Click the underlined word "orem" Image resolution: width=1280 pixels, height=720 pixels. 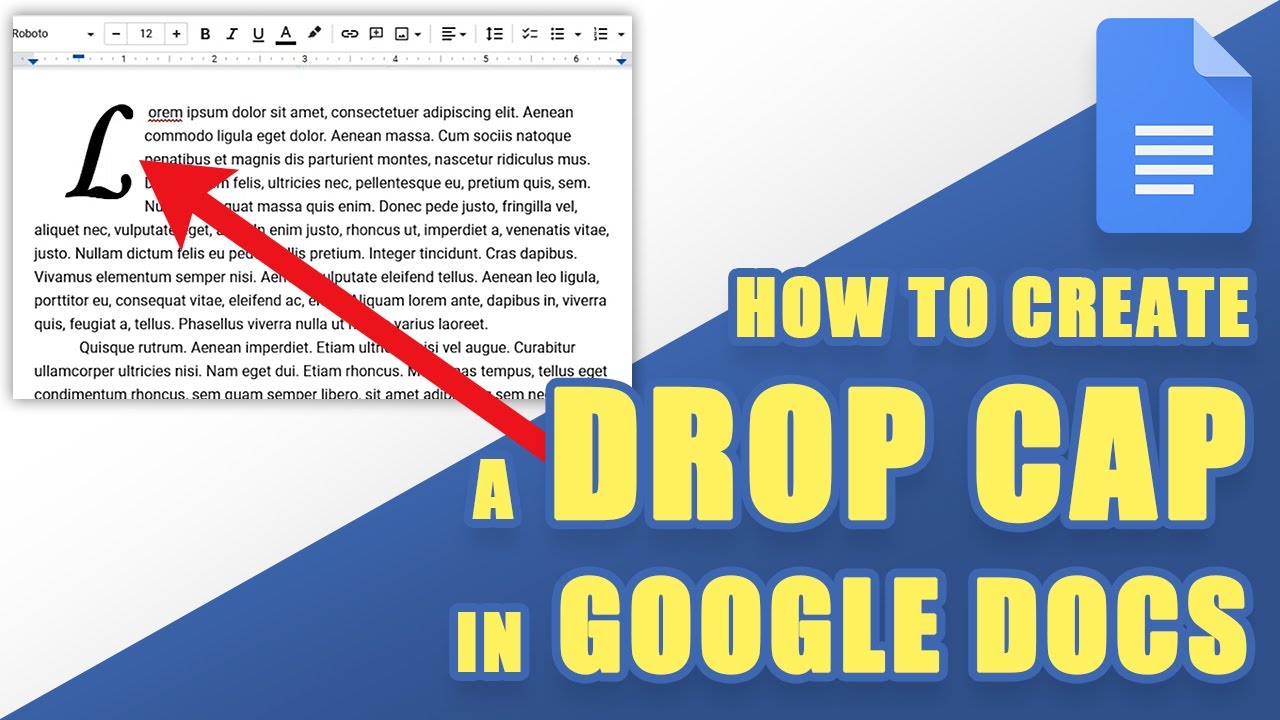[x=165, y=112]
